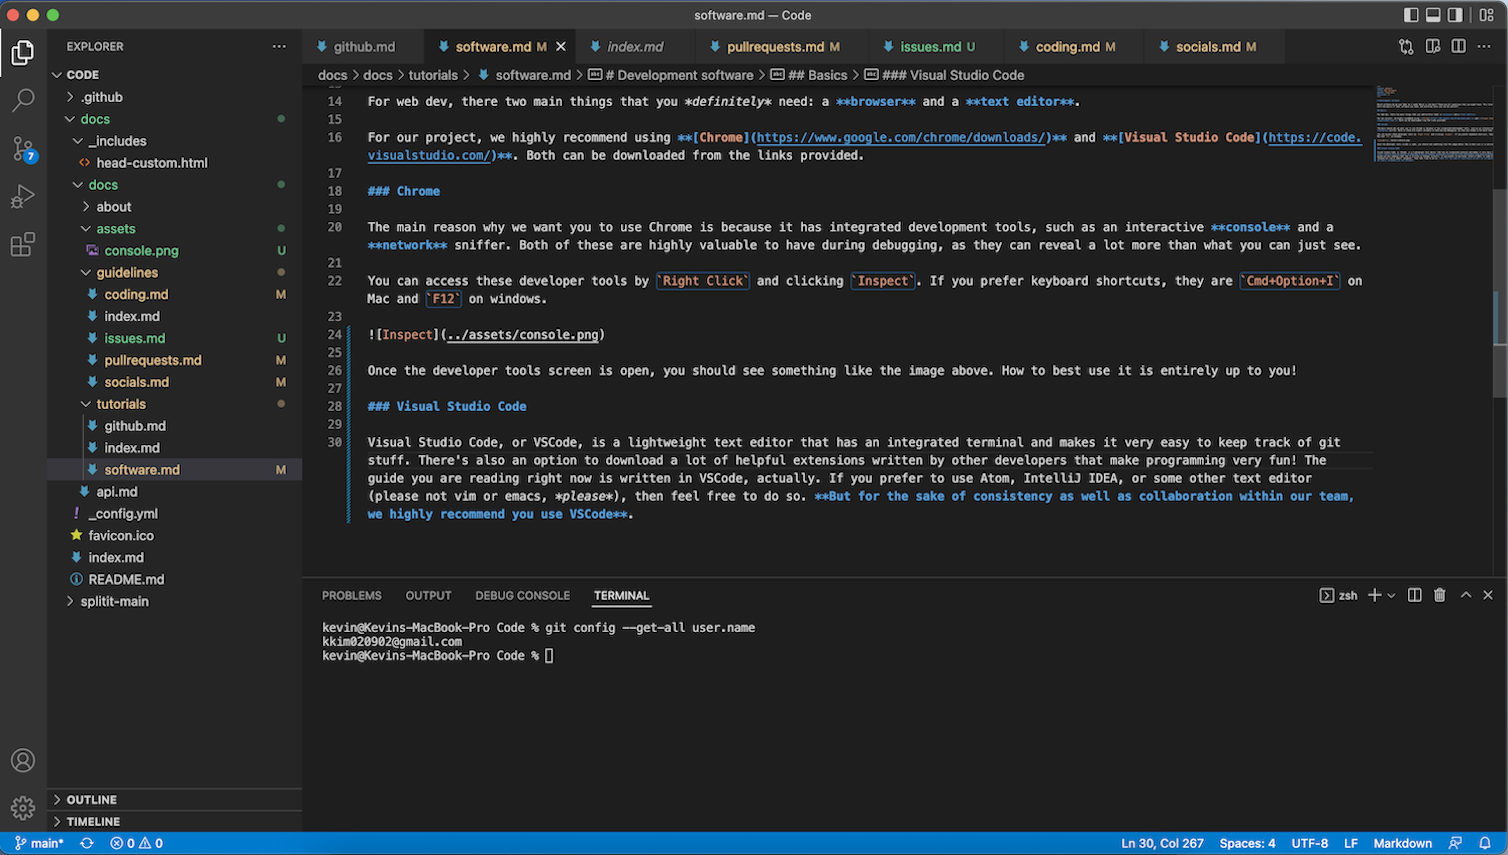This screenshot has height=855, width=1508.
Task: Click UTF-8 encoding in status bar
Action: pos(1310,843)
